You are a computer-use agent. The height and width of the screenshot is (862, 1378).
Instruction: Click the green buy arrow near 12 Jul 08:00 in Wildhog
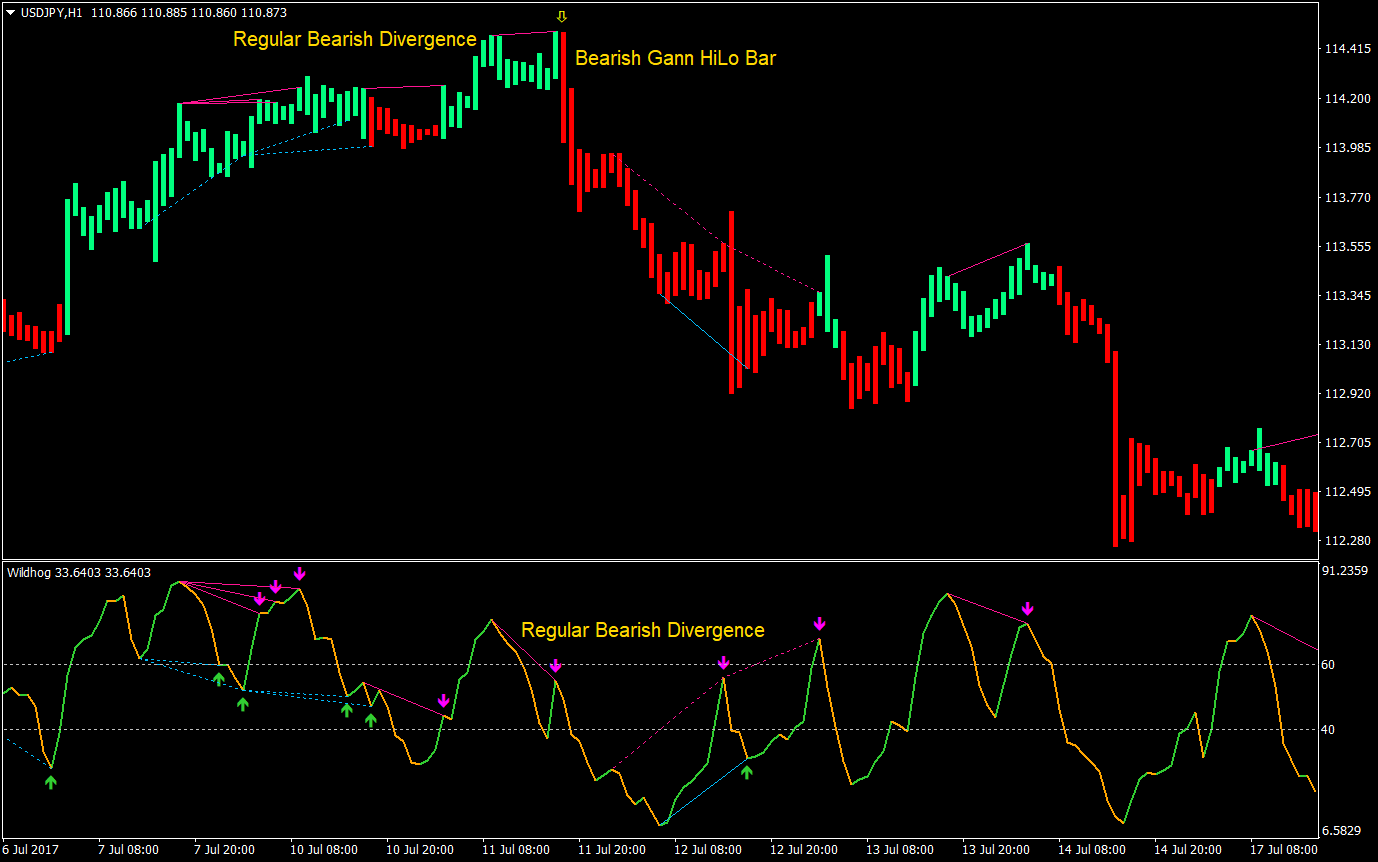click(x=747, y=771)
